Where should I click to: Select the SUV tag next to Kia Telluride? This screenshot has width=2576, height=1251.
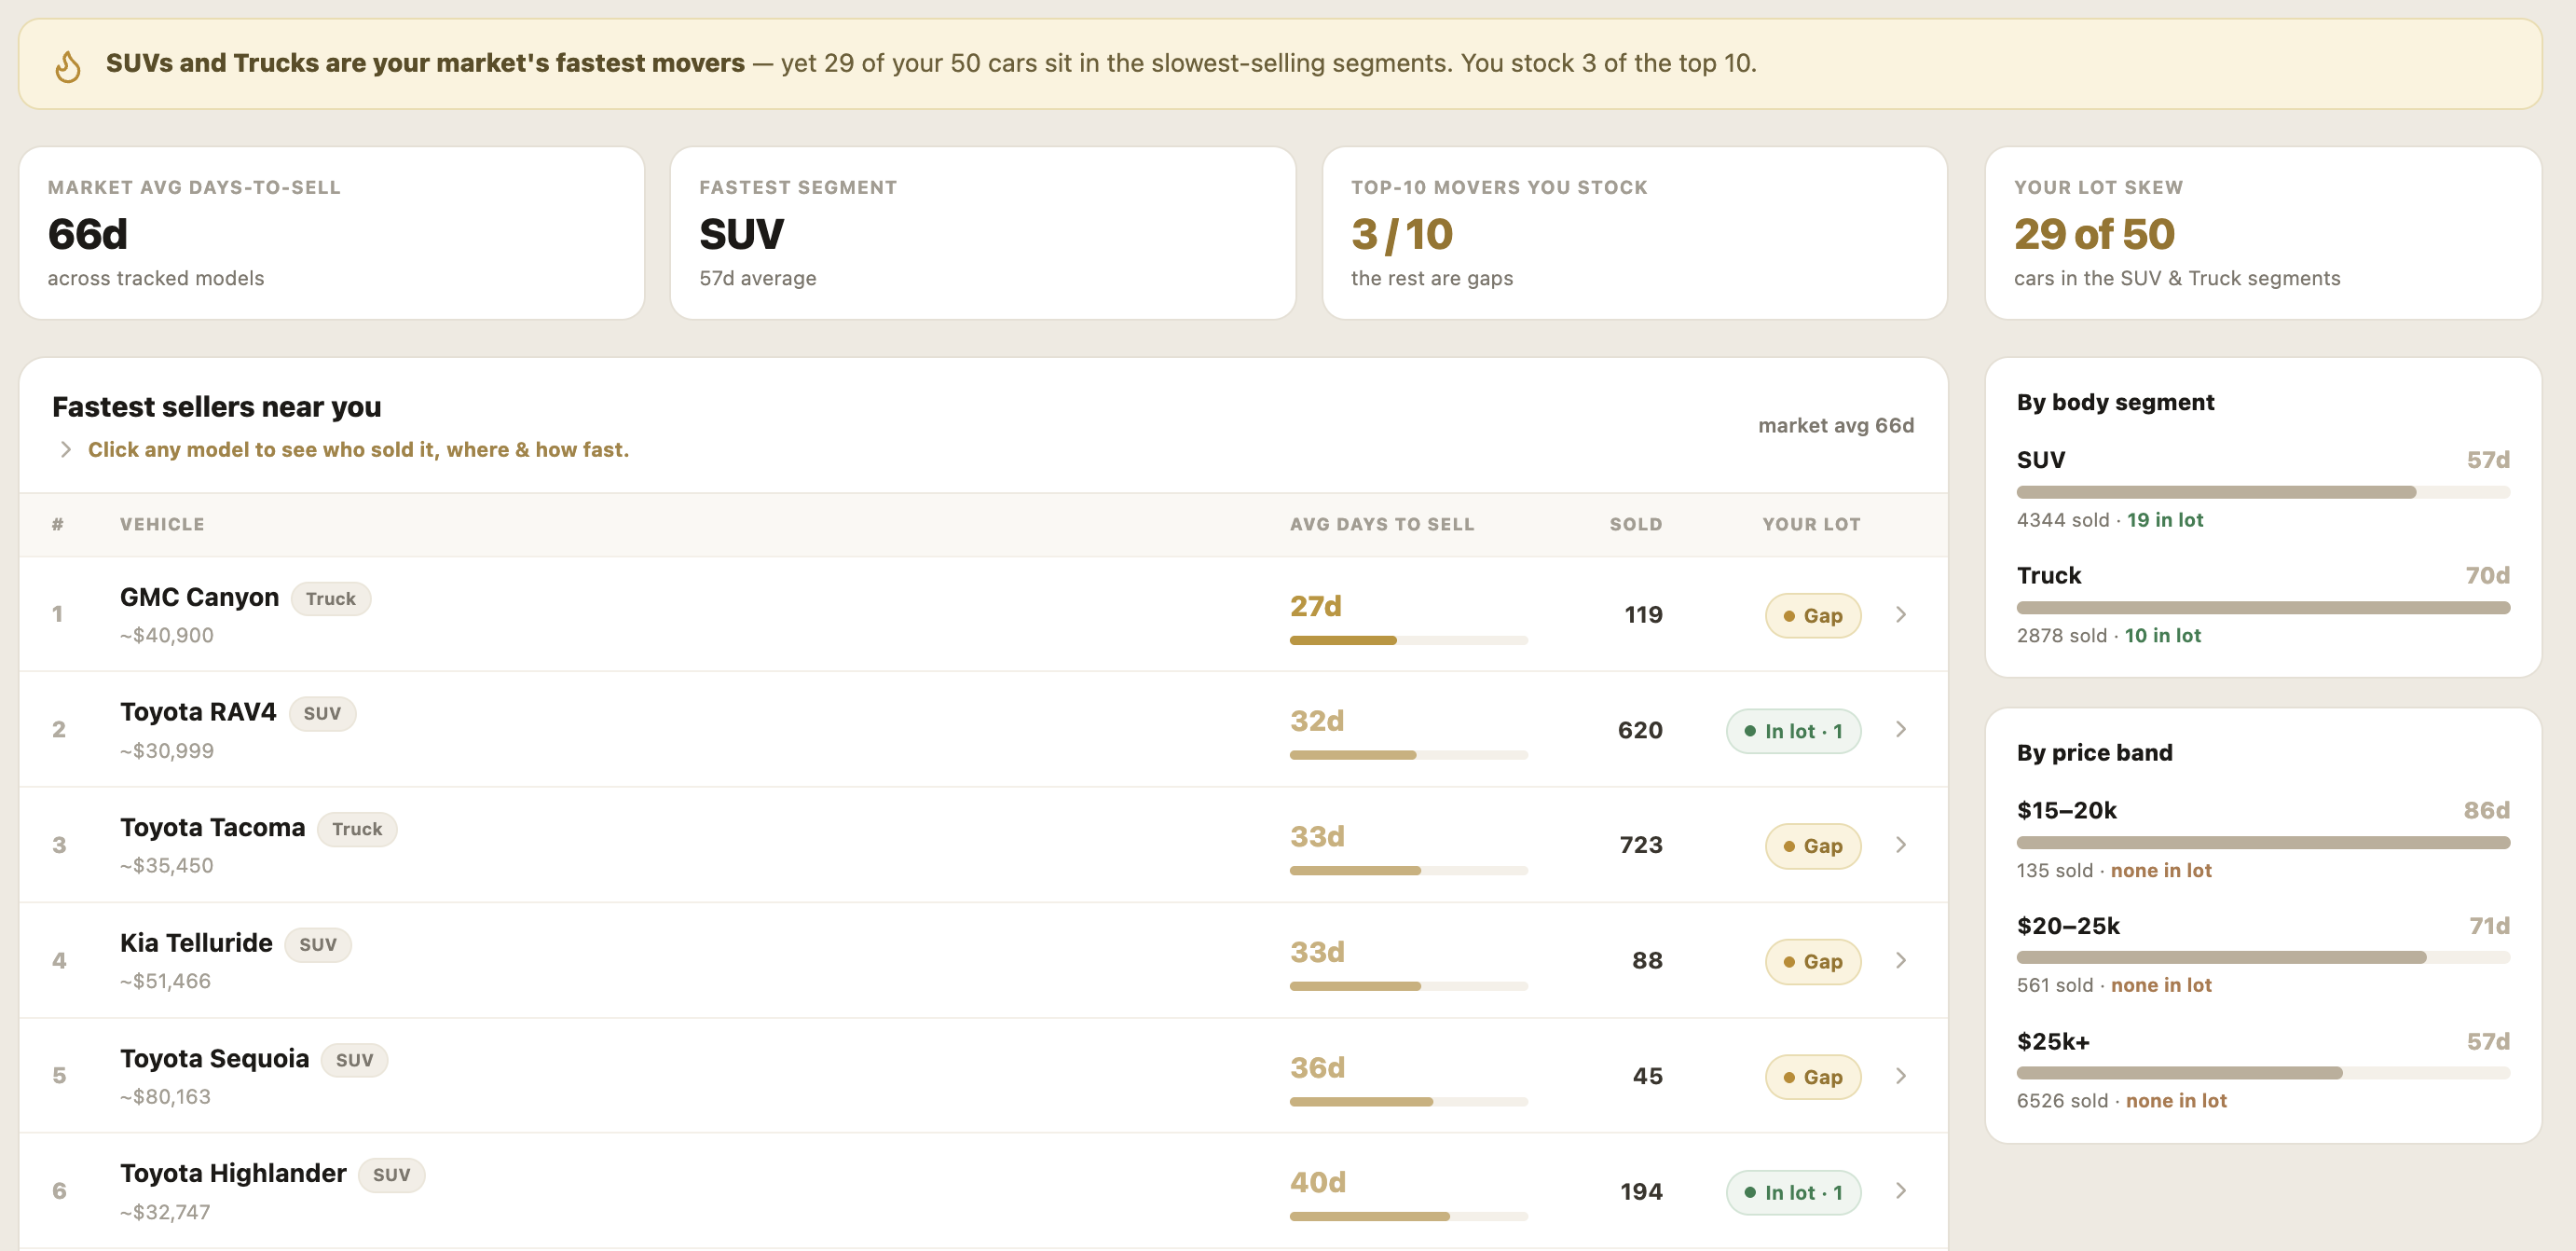[x=318, y=944]
